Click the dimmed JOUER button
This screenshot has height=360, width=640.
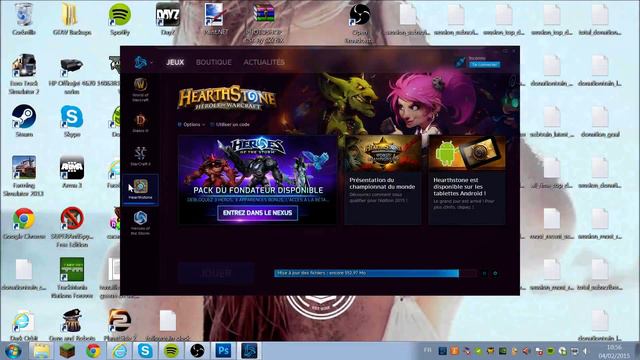click(216, 273)
